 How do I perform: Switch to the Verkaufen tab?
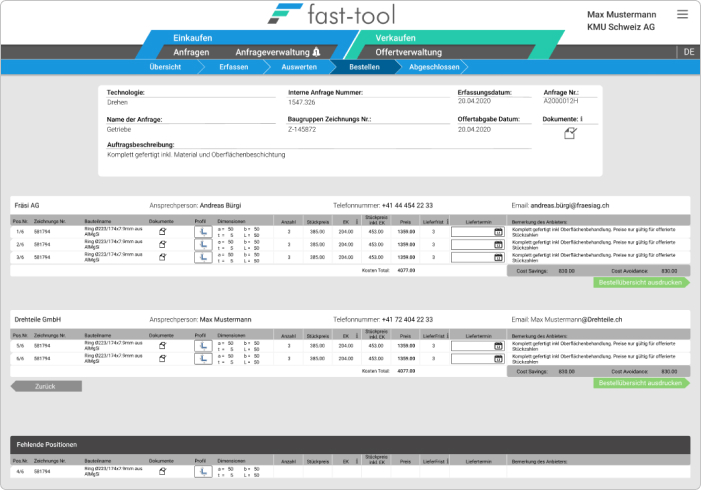(x=395, y=38)
